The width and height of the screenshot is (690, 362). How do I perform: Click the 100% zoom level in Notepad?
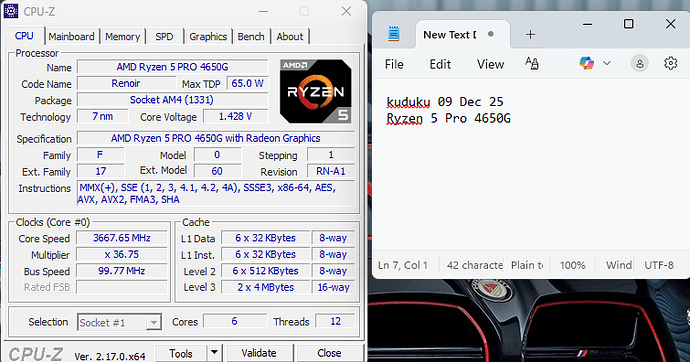pyautogui.click(x=573, y=265)
